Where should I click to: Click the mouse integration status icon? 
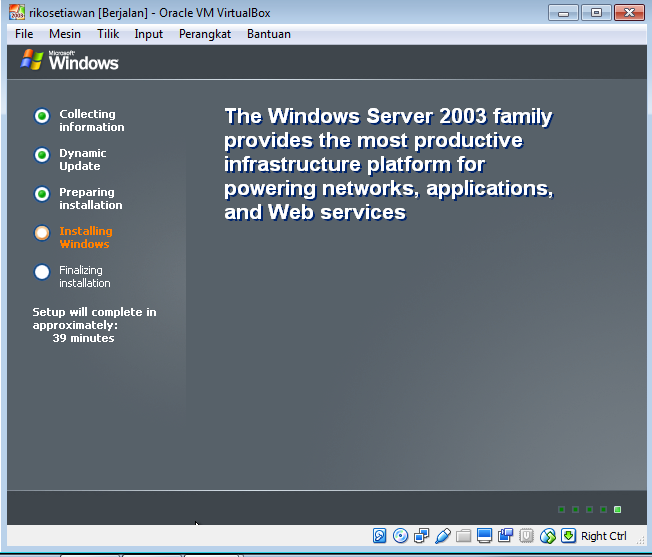pos(548,536)
